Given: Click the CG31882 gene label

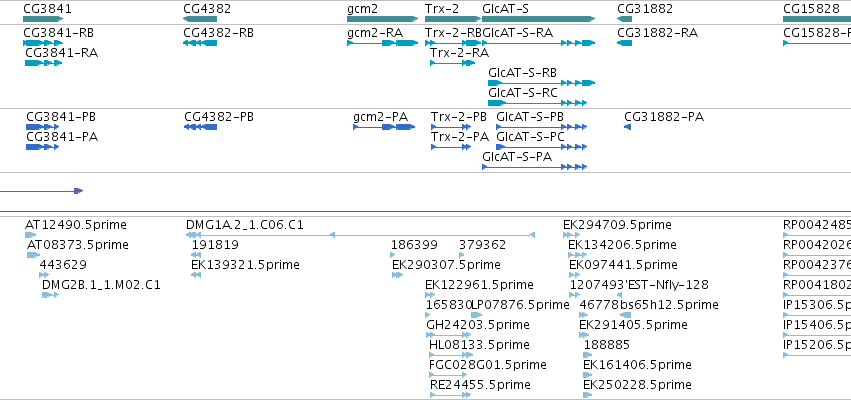Looking at the screenshot, I should (x=645, y=9).
